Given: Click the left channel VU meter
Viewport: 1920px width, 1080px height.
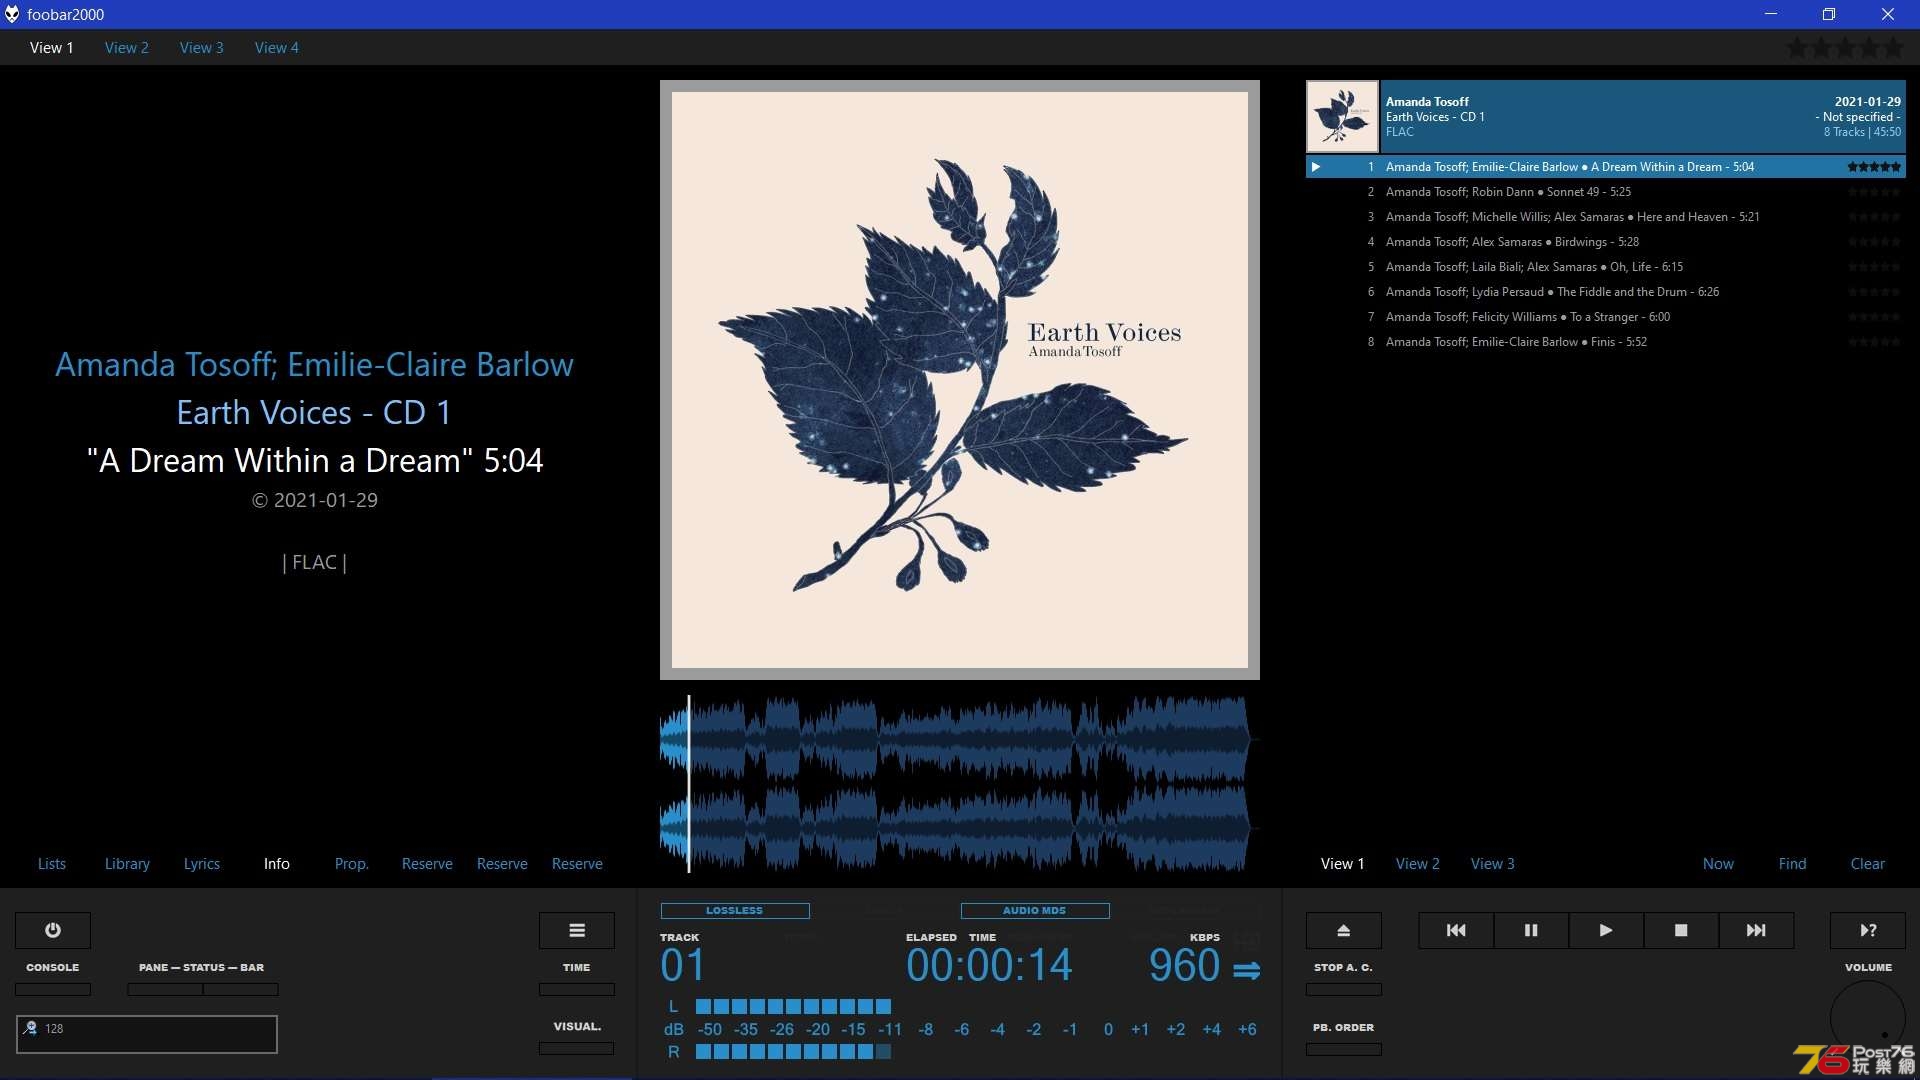Looking at the screenshot, I should coord(793,1006).
